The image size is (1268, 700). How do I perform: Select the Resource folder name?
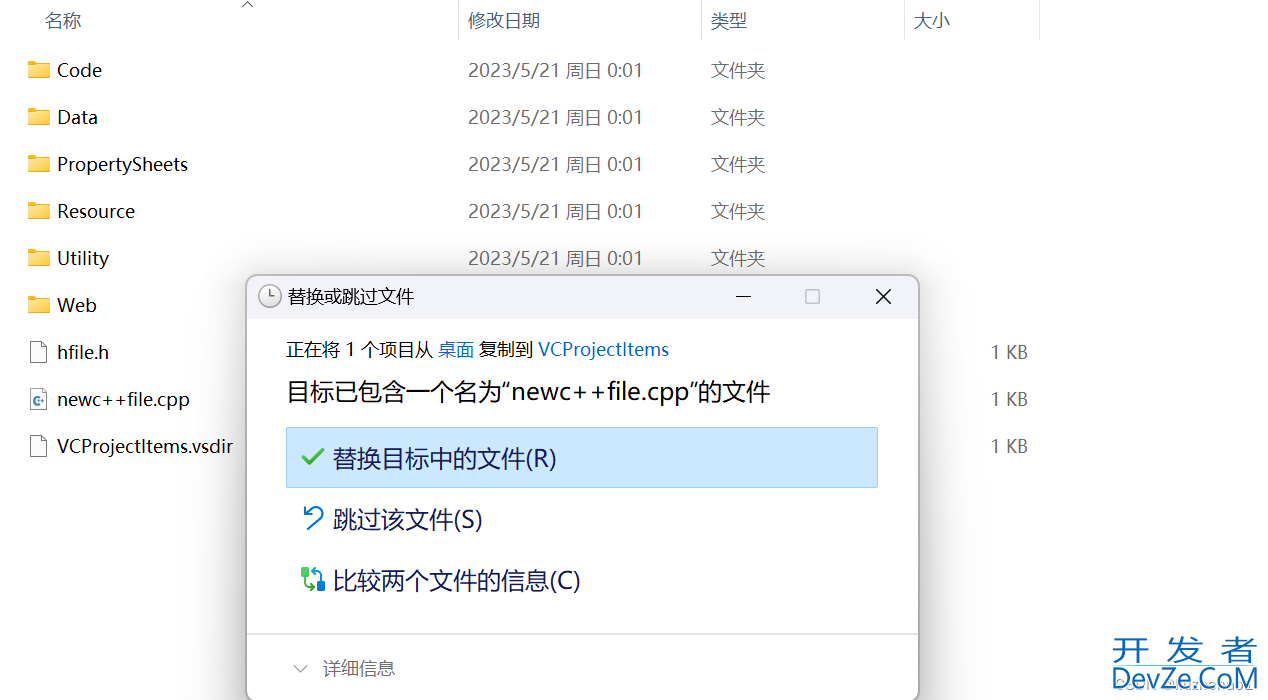point(96,211)
